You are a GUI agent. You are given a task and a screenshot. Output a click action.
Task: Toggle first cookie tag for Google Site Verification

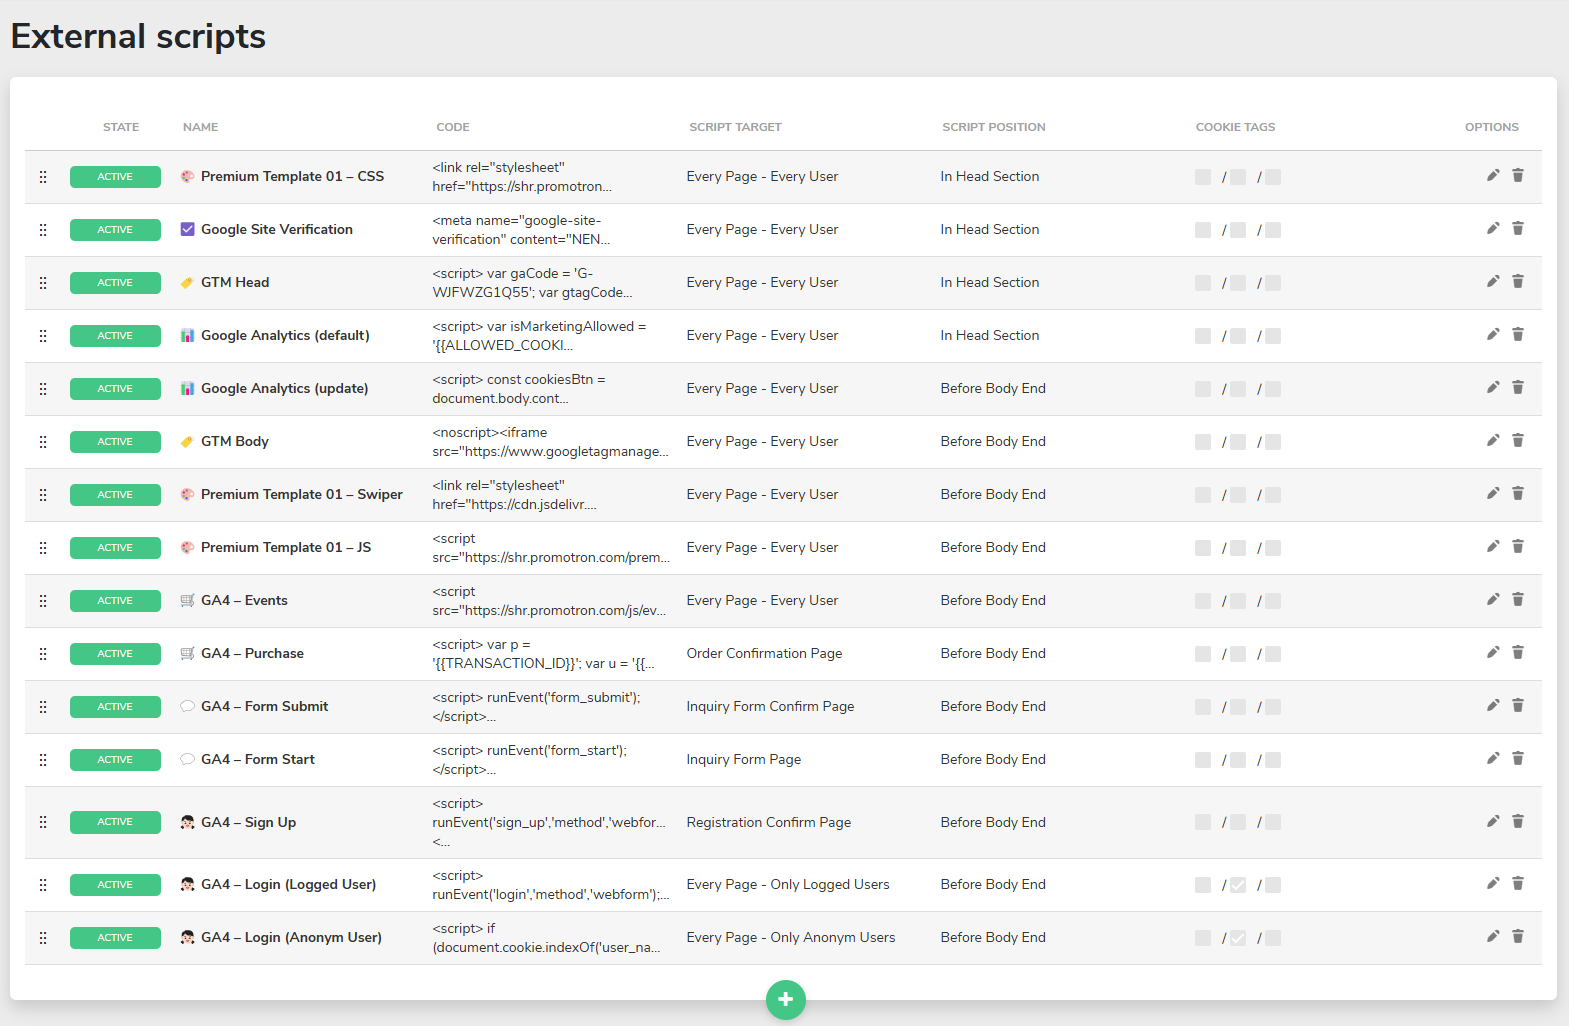[x=1203, y=230]
